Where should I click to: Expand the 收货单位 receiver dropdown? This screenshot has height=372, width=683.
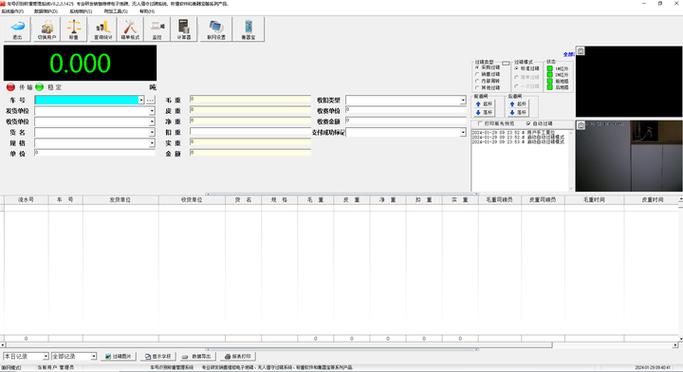click(x=152, y=122)
